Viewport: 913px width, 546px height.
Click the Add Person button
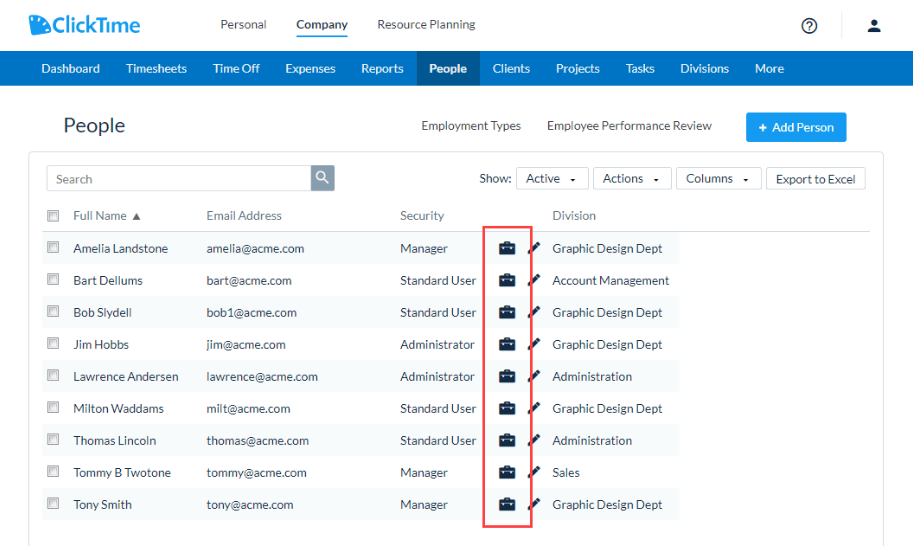pyautogui.click(x=796, y=127)
